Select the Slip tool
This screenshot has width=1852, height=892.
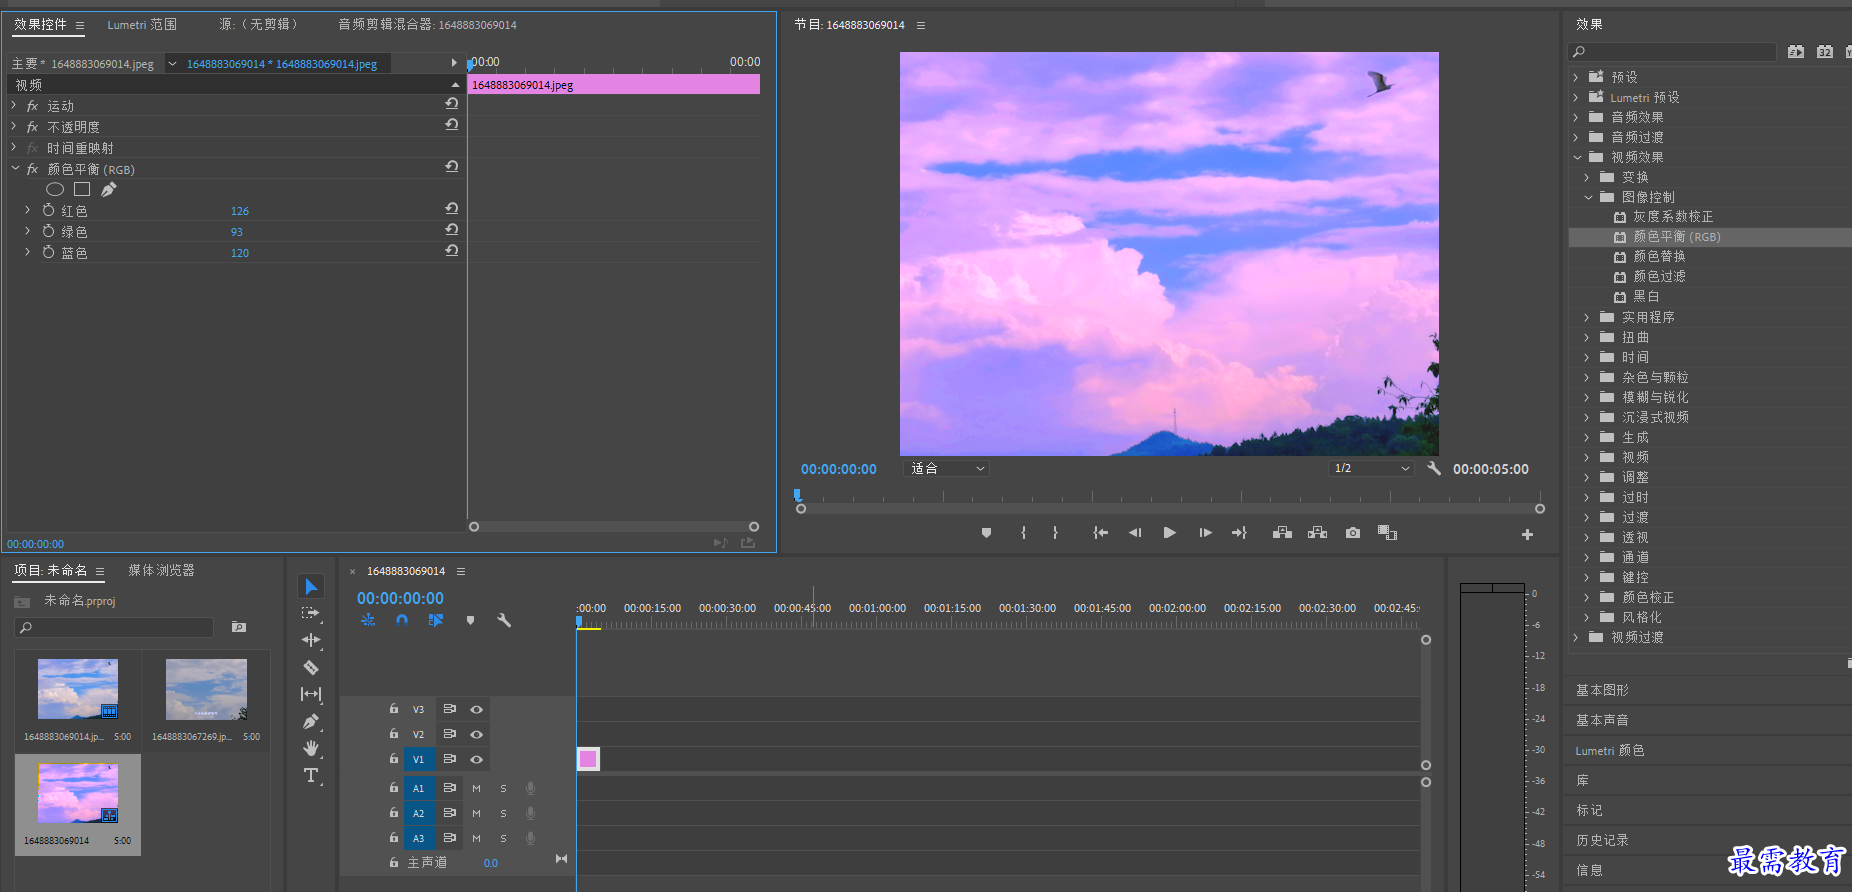click(311, 694)
